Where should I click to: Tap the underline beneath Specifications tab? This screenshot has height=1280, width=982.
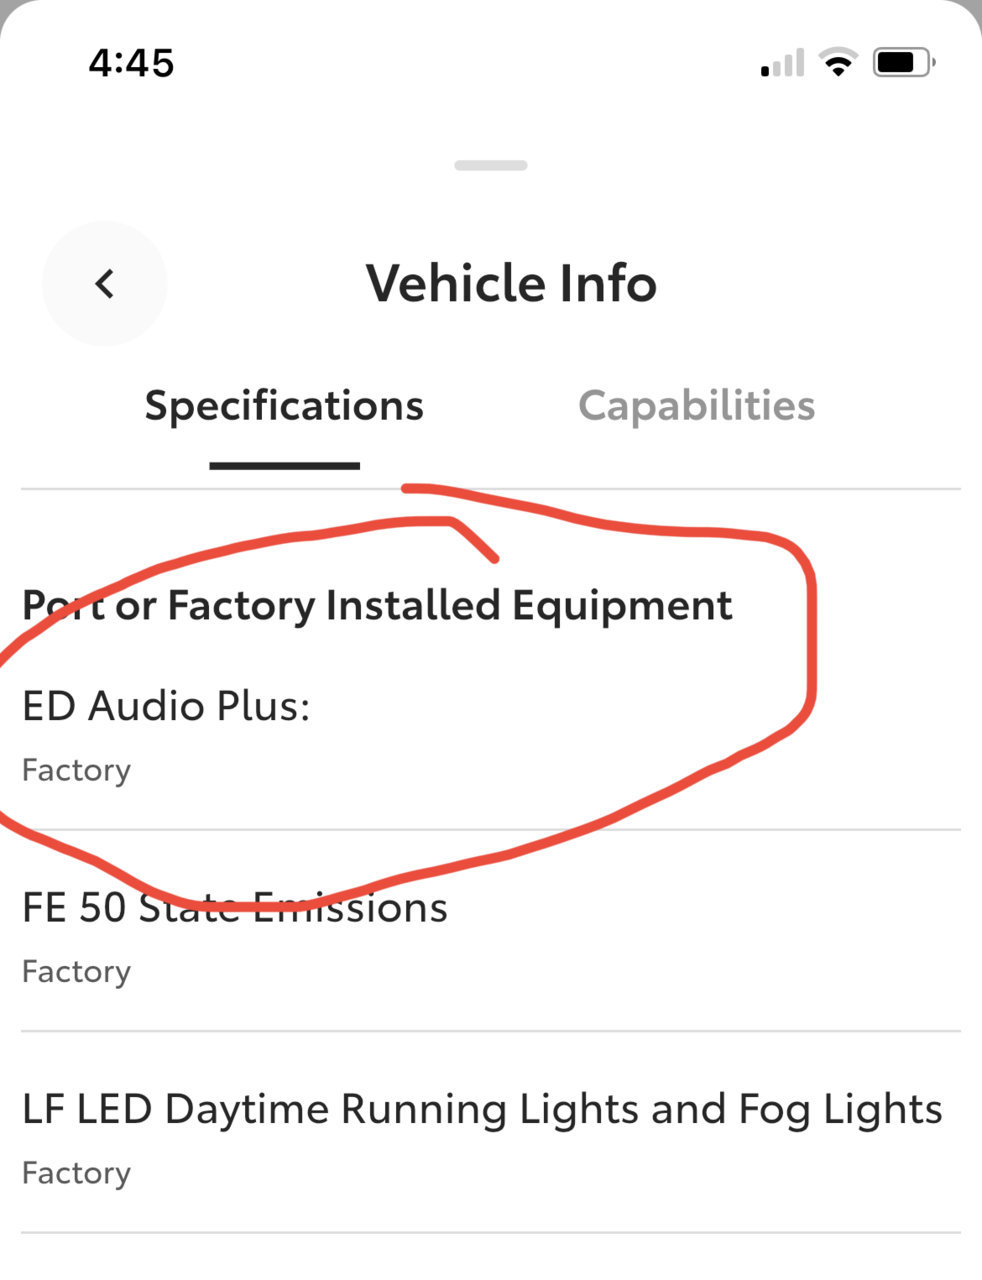(285, 465)
